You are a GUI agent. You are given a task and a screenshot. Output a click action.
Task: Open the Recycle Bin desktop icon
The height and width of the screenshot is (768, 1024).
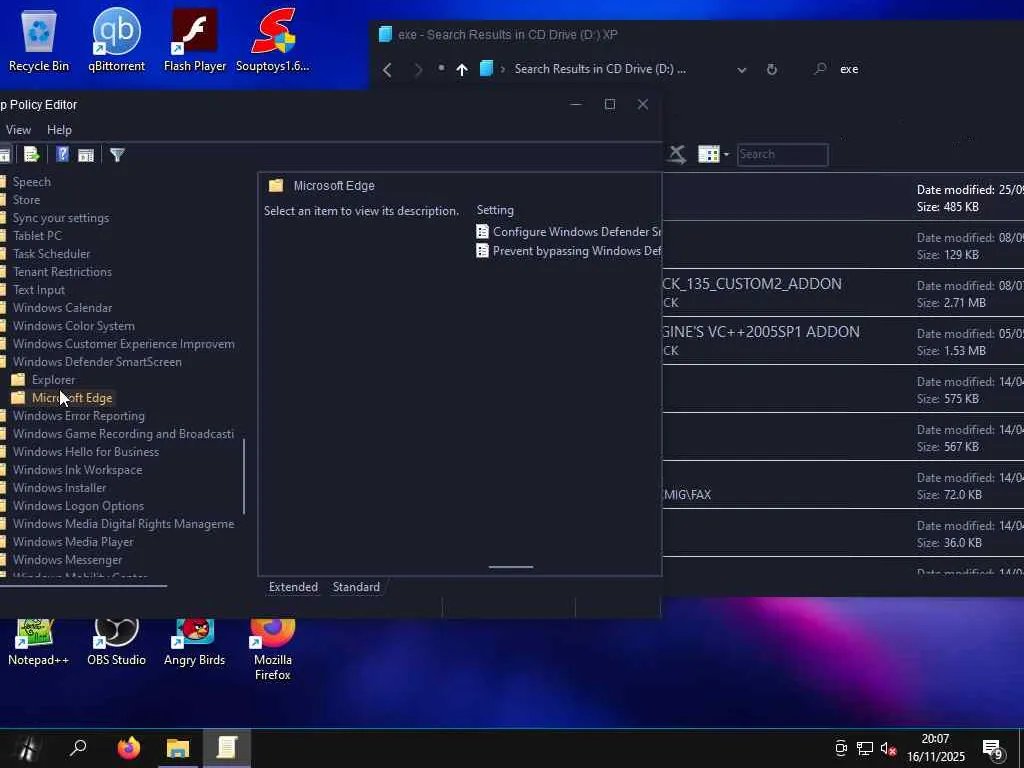pyautogui.click(x=39, y=40)
